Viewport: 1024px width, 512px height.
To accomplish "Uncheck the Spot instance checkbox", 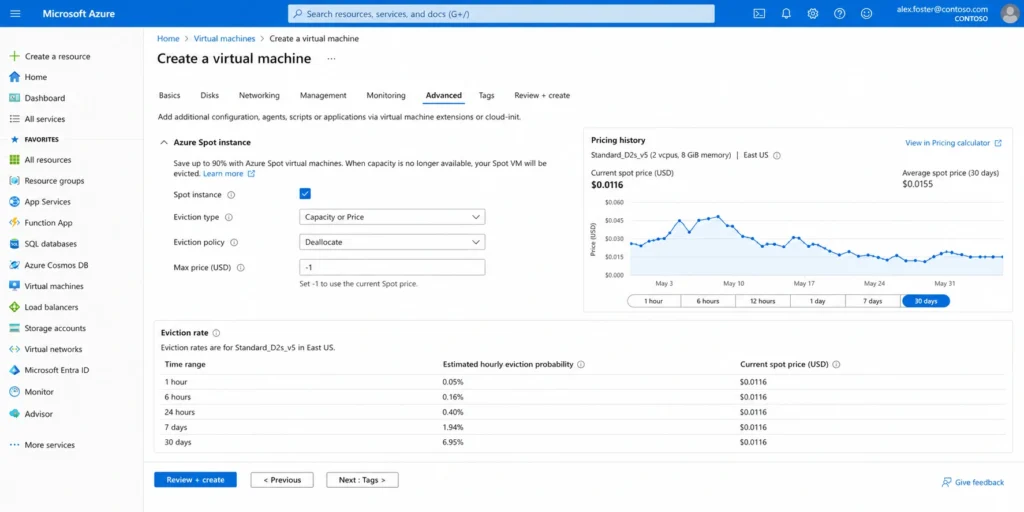I will click(305, 193).
